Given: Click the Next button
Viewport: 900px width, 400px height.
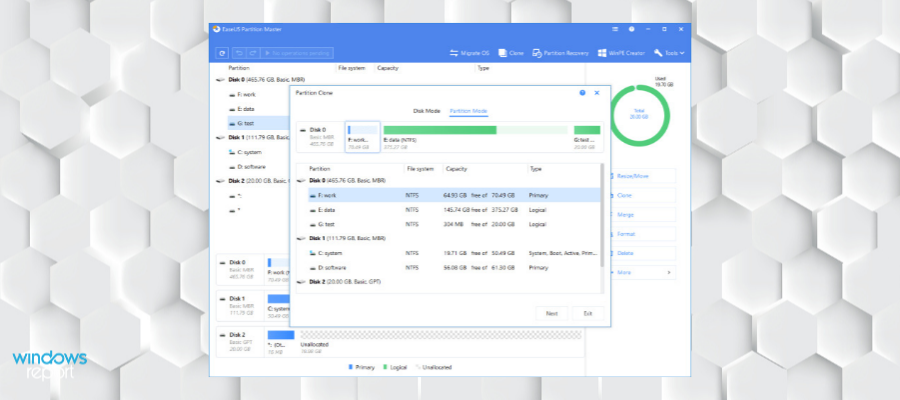Looking at the screenshot, I should [552, 314].
